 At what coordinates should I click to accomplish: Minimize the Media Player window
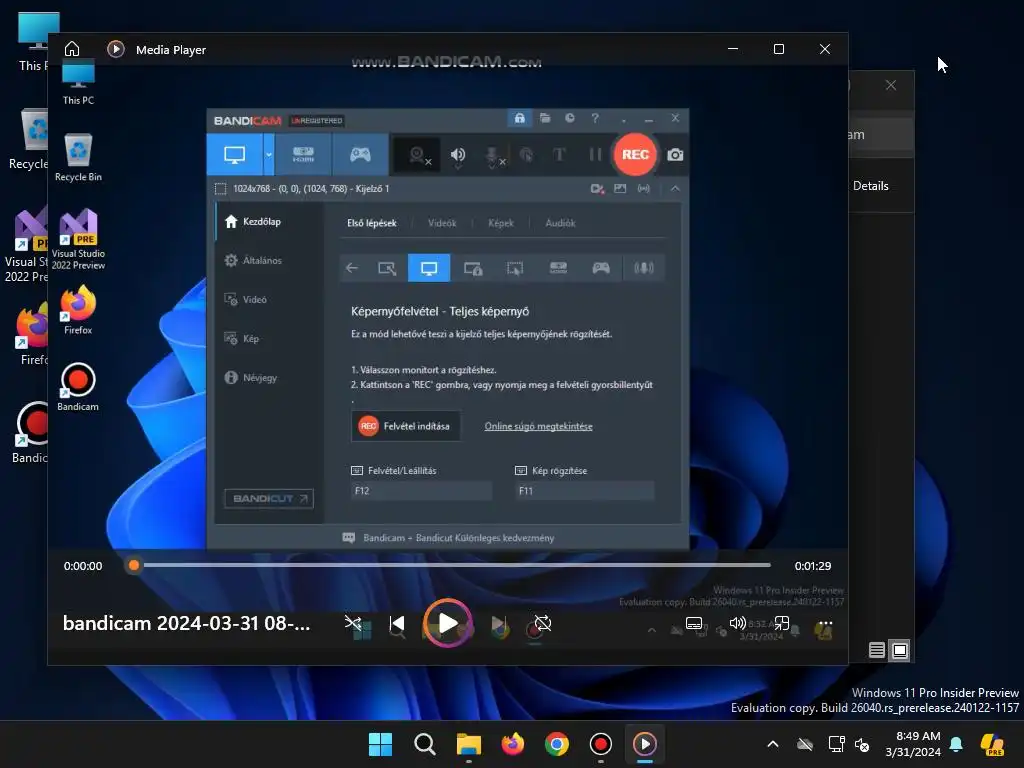pyautogui.click(x=733, y=49)
